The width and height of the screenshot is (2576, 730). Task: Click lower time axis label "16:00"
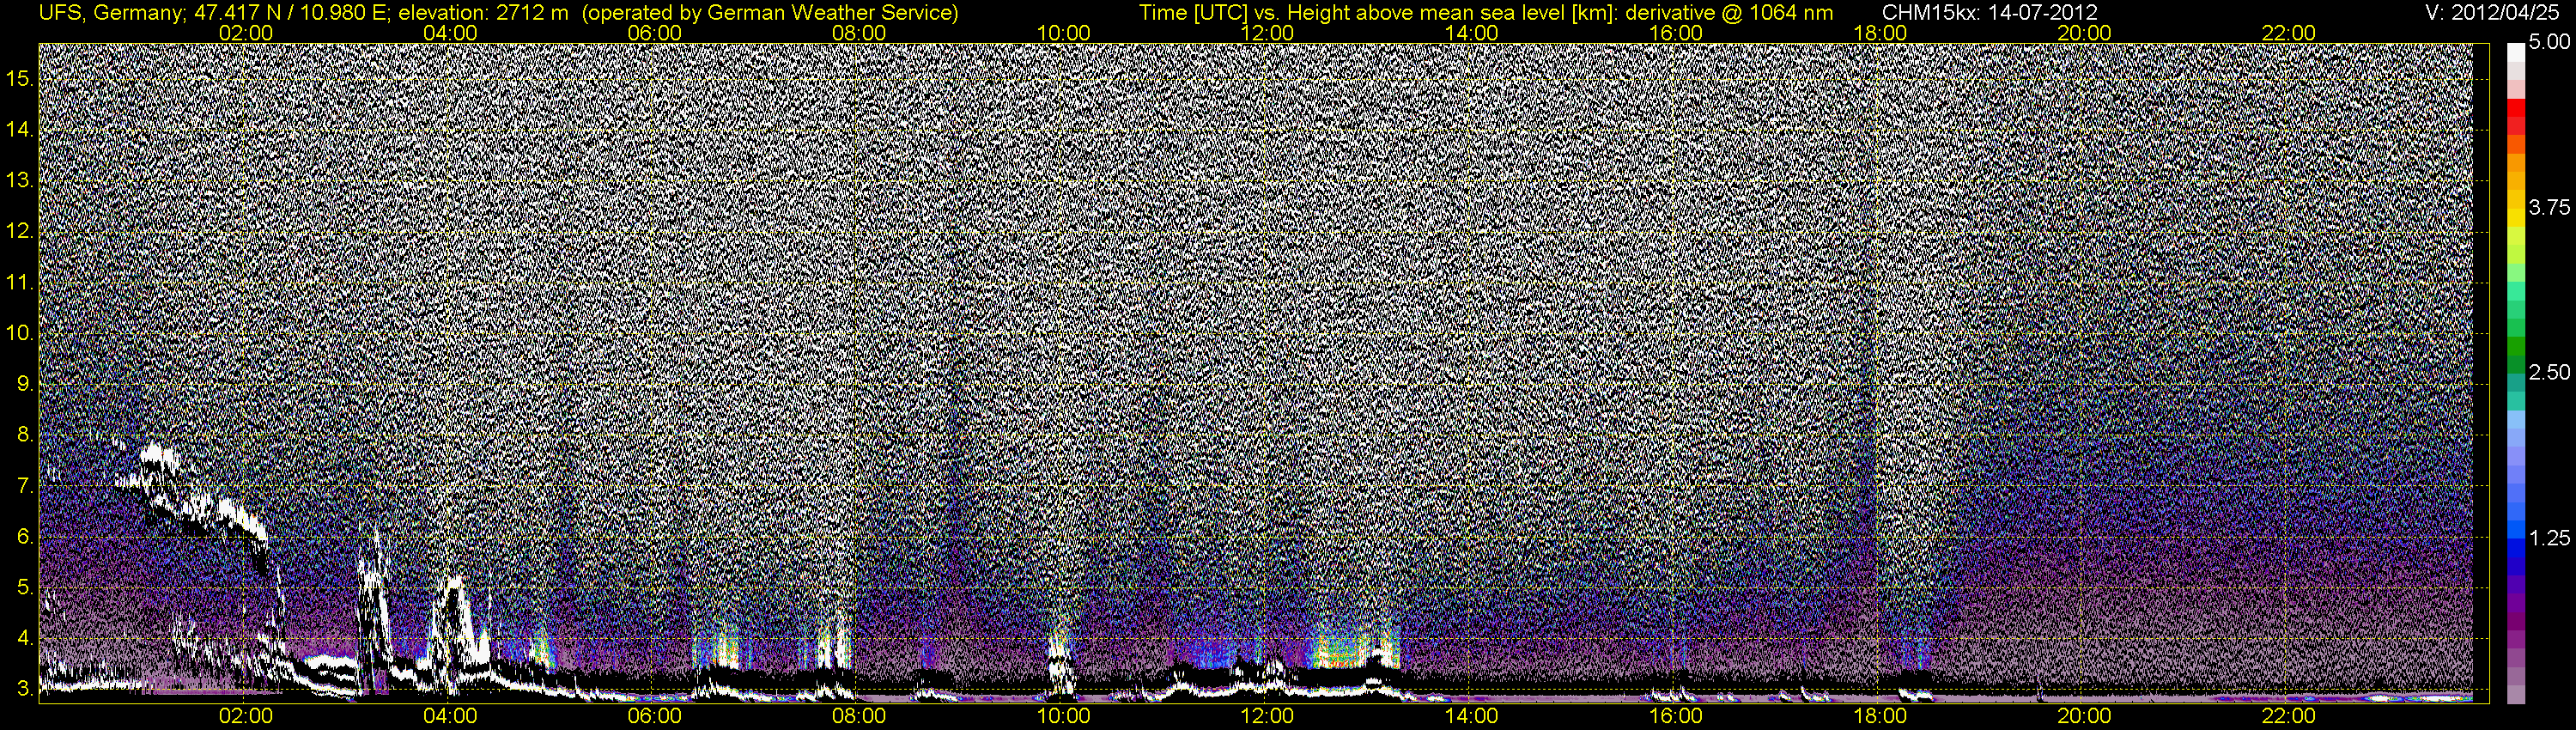[x=1676, y=716]
